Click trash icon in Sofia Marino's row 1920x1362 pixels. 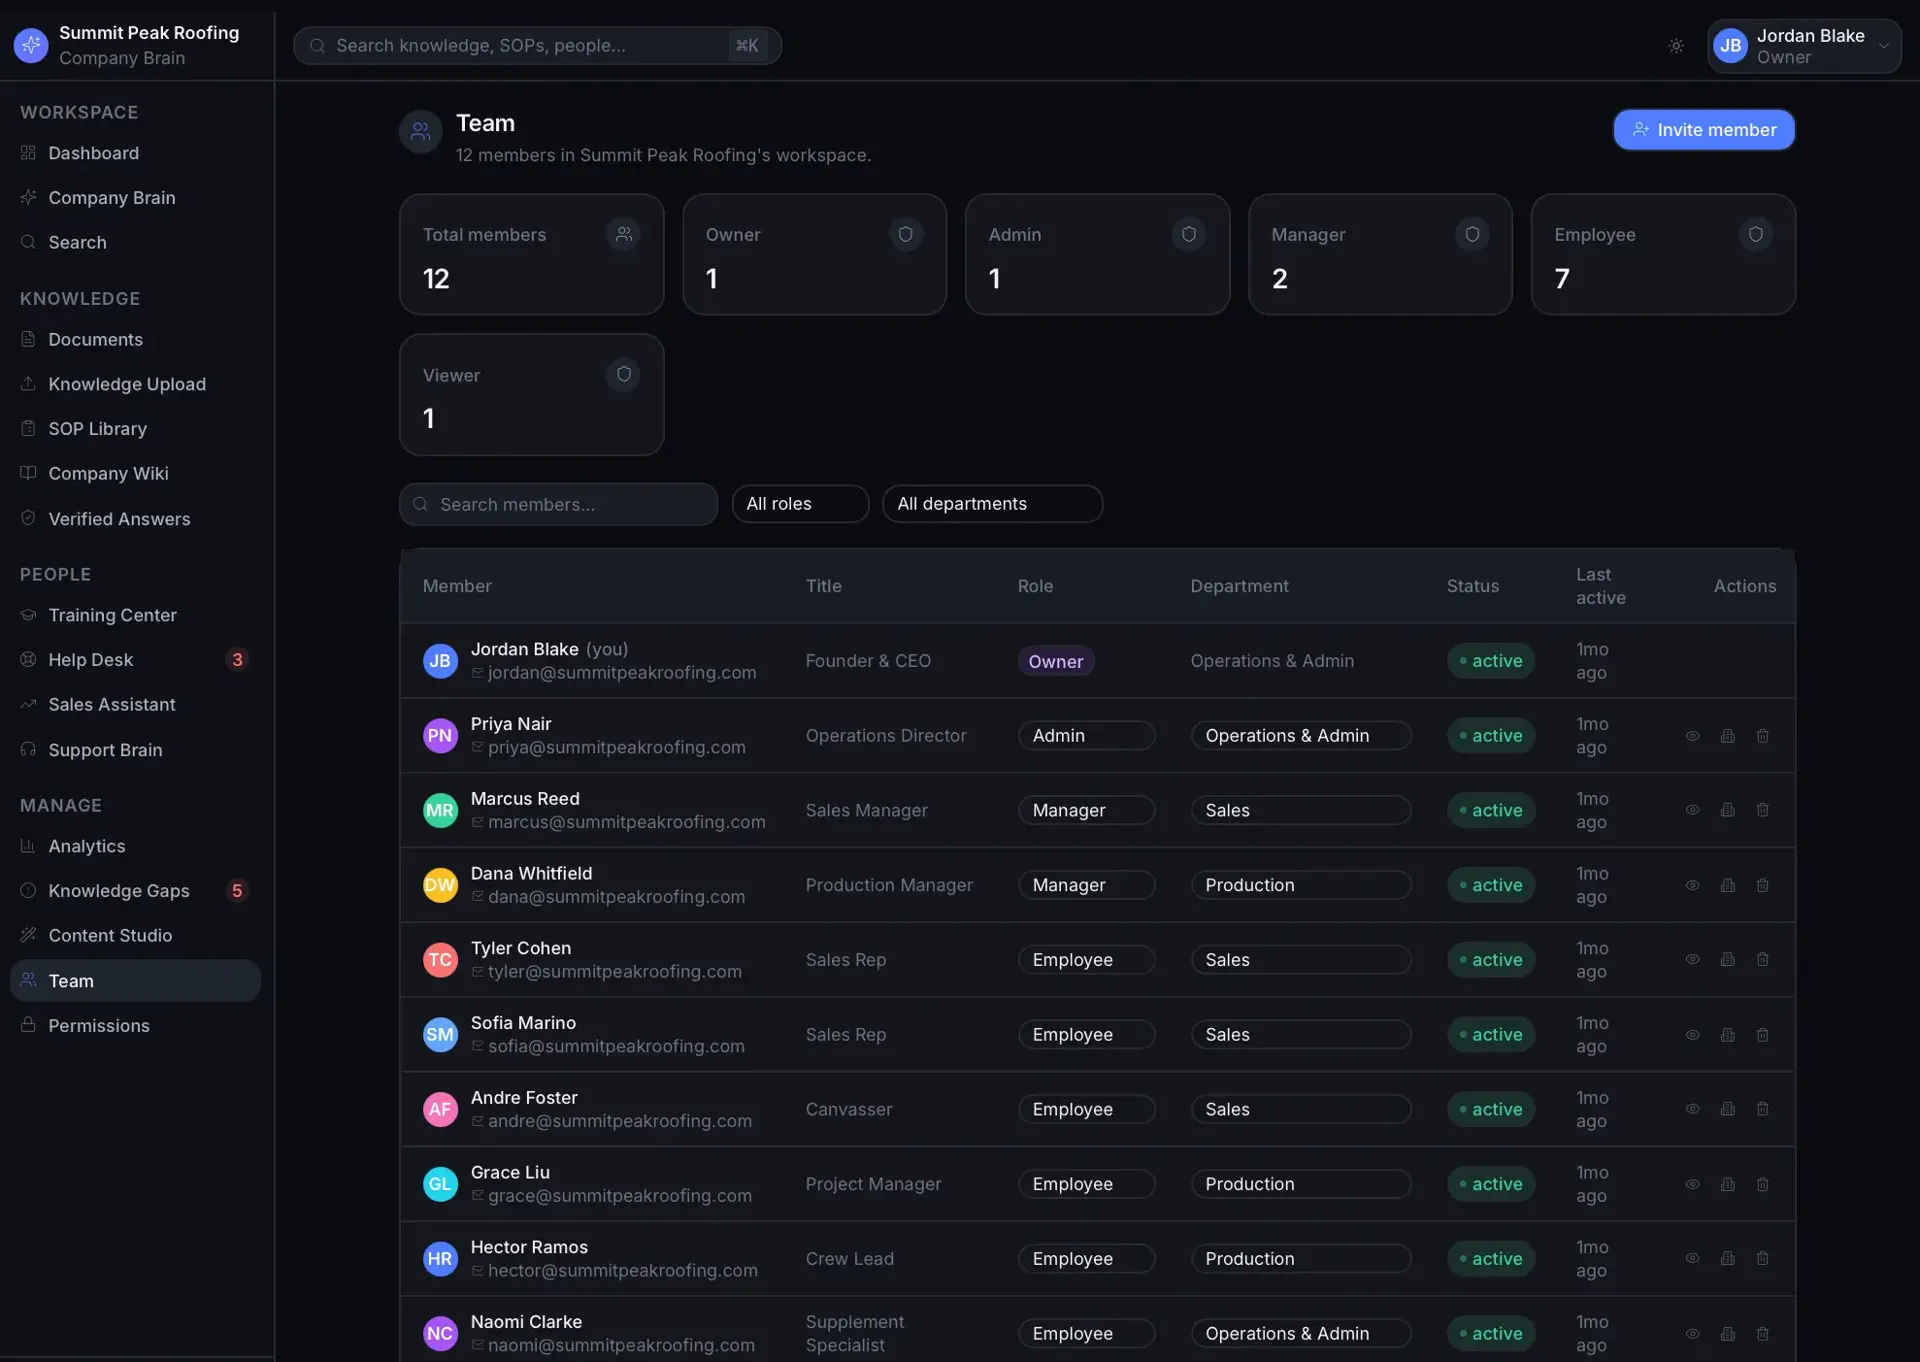(x=1762, y=1035)
